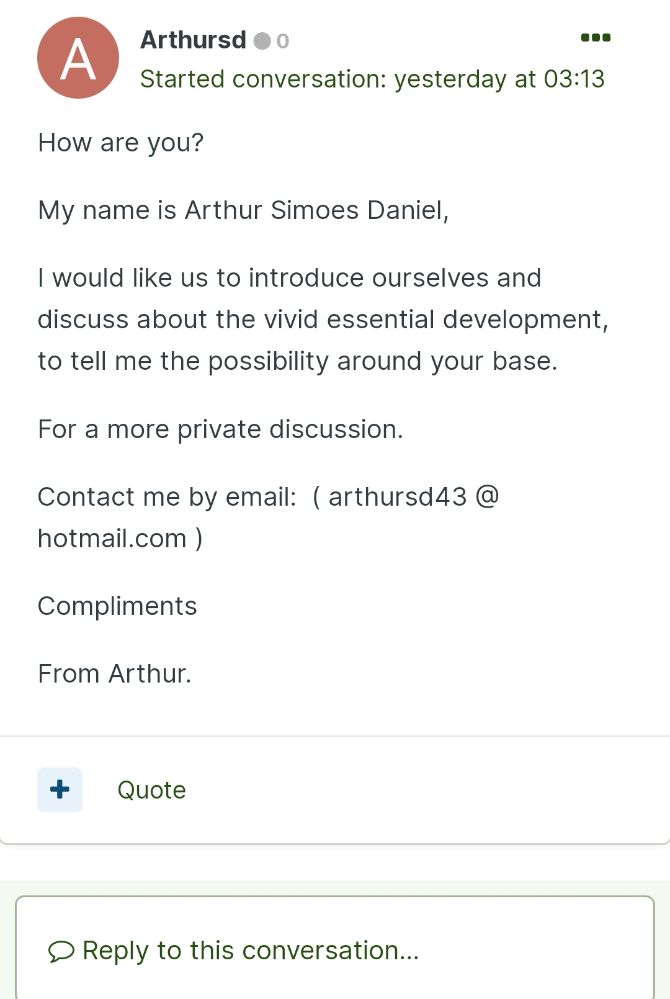Click the 'I would like us to introduce' line
This screenshot has width=670, height=999.
289,277
